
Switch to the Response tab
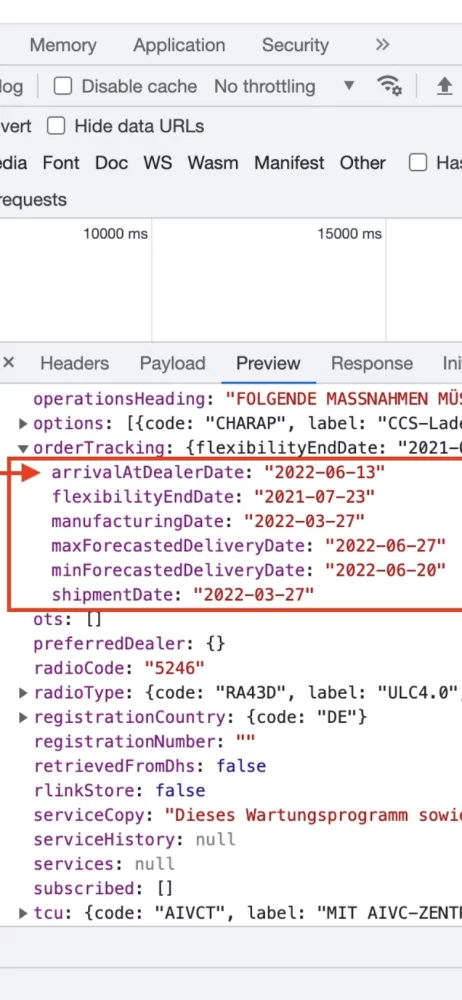click(371, 363)
